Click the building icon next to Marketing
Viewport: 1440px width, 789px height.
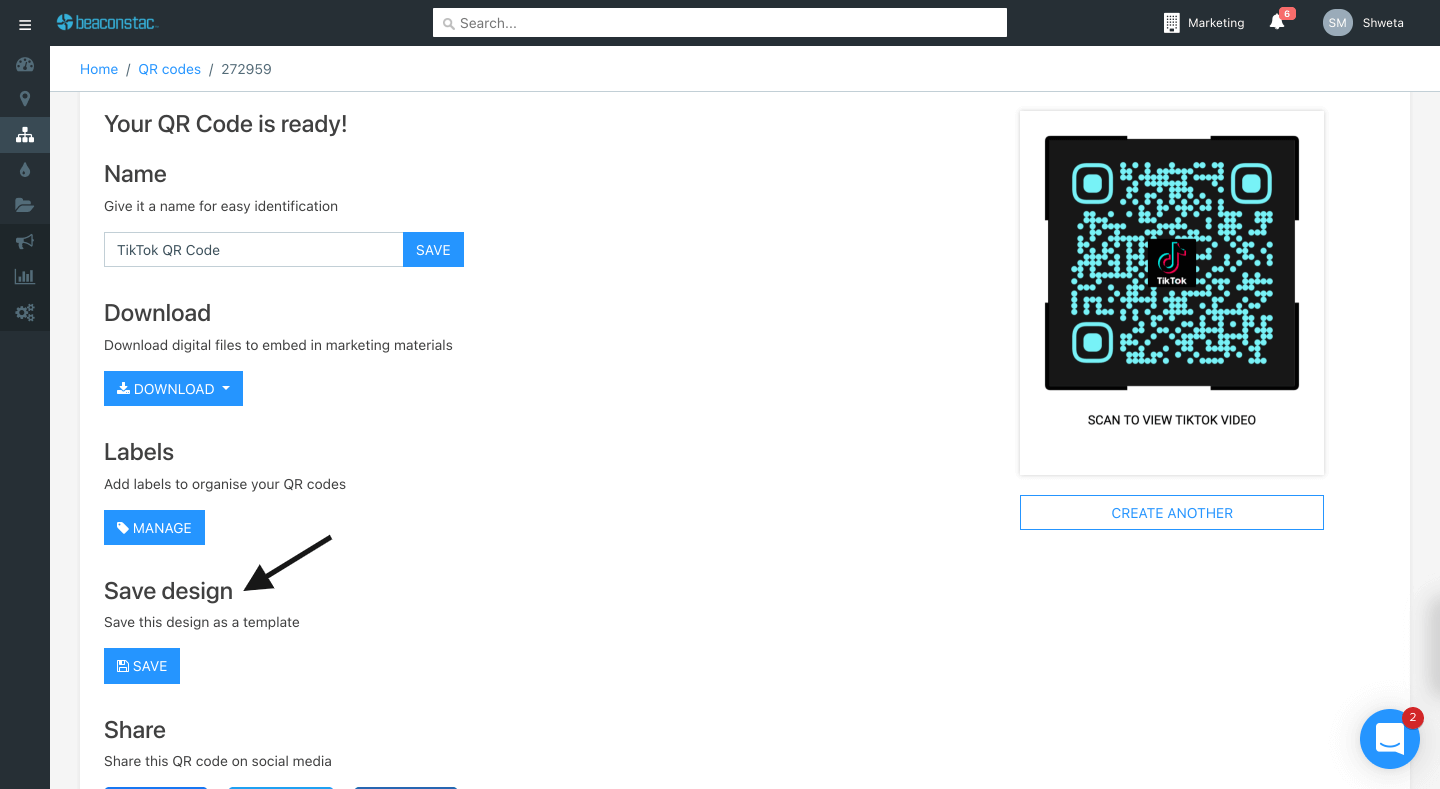click(1171, 22)
